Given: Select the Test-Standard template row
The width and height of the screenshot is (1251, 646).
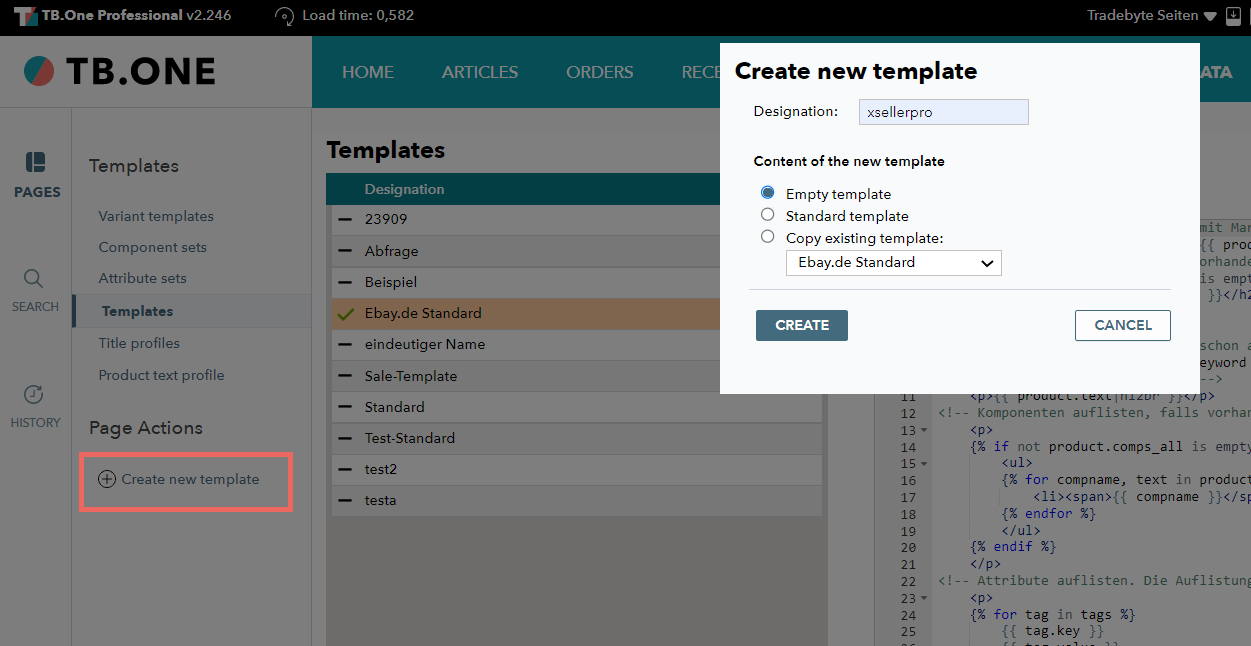Looking at the screenshot, I should coord(577,438).
